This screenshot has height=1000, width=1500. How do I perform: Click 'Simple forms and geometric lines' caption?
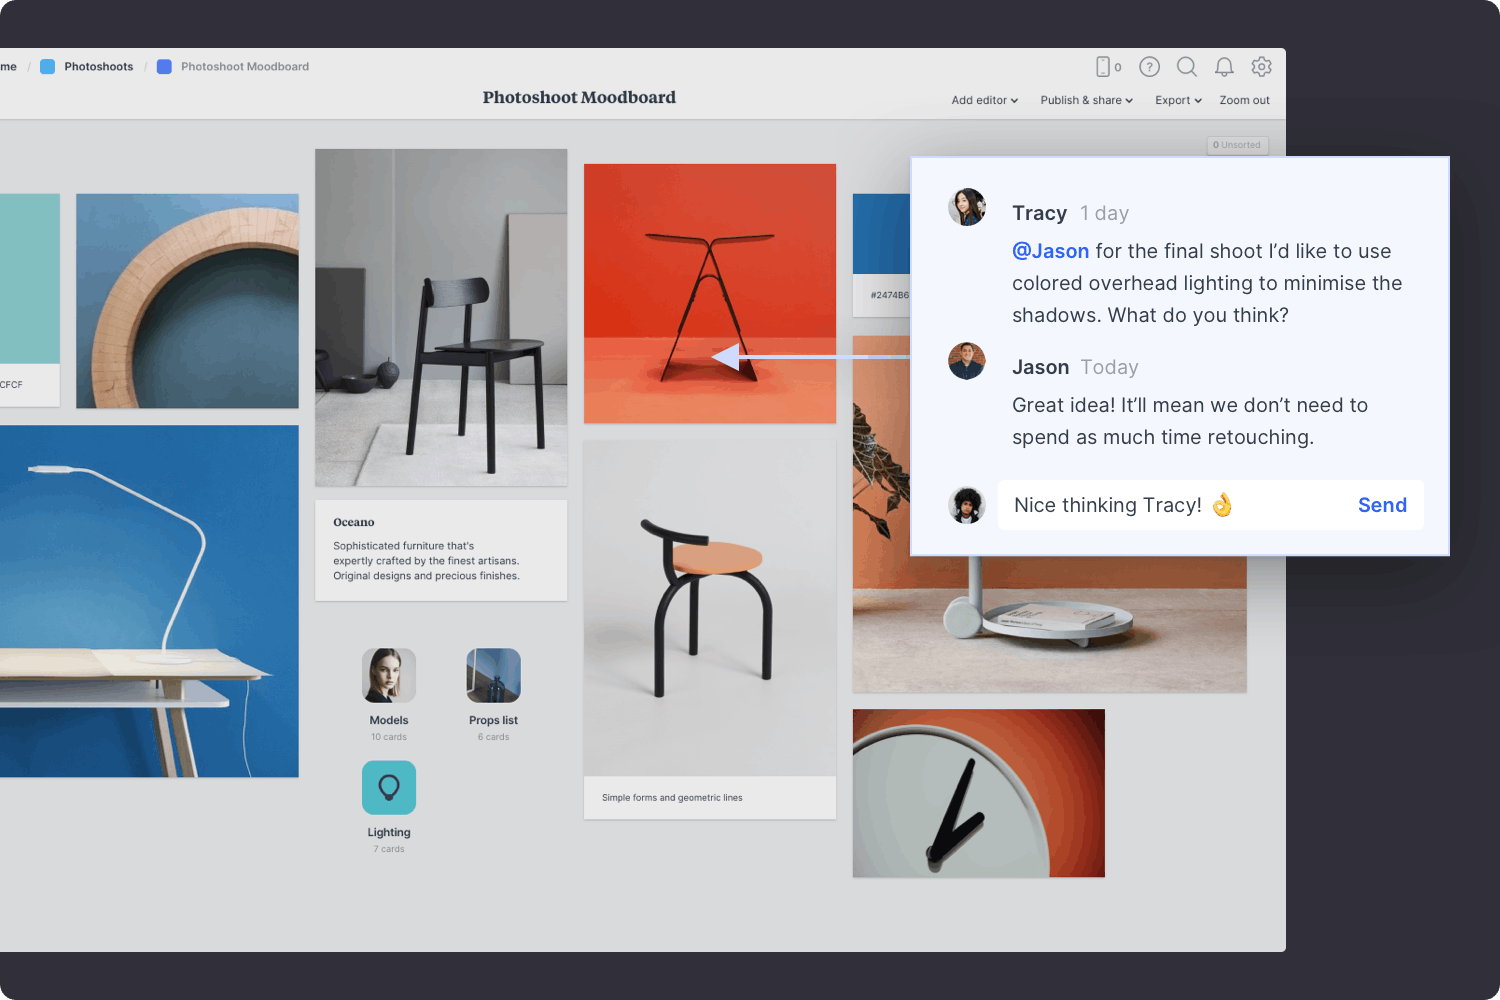tap(672, 798)
